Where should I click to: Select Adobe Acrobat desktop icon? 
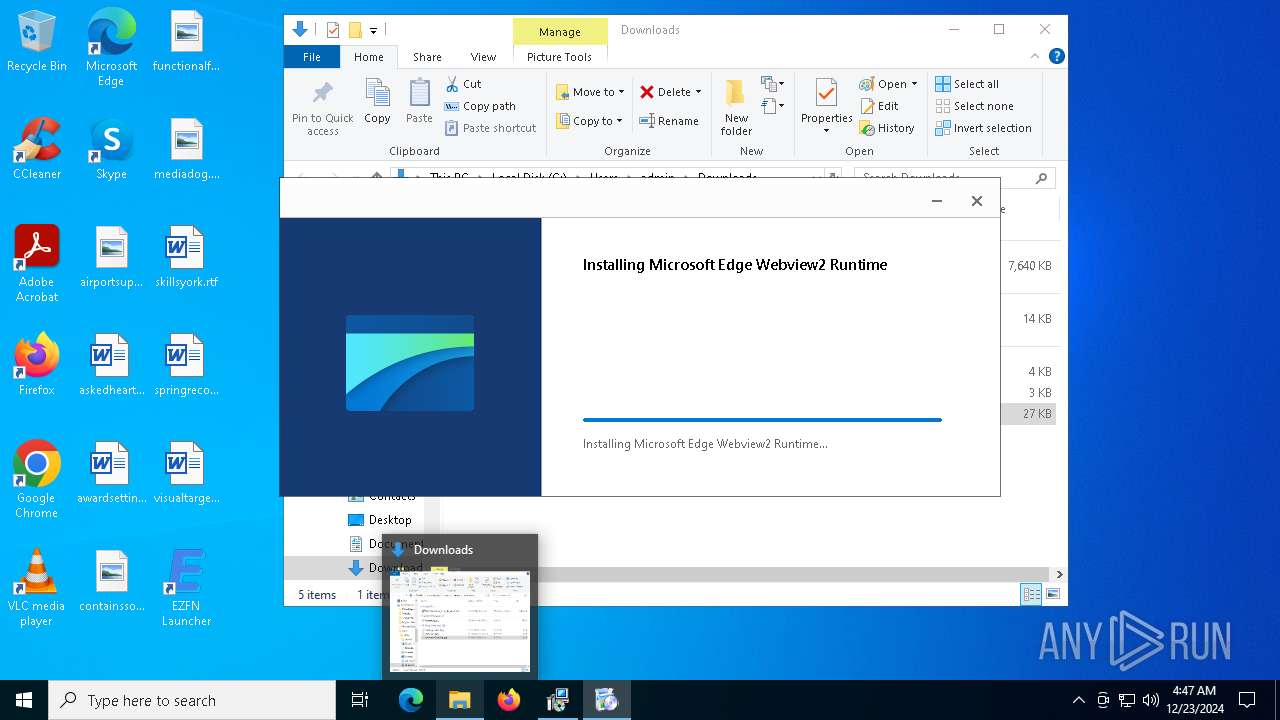(37, 264)
